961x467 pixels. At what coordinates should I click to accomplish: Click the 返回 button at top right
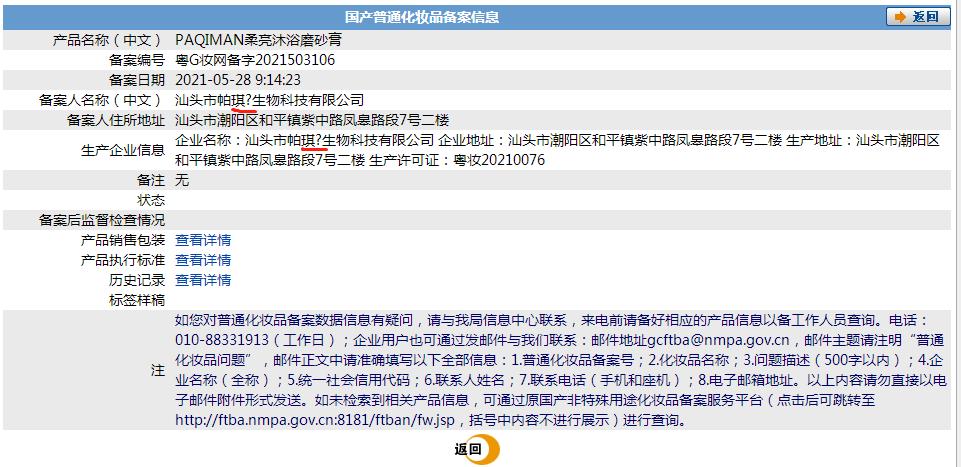(x=917, y=17)
